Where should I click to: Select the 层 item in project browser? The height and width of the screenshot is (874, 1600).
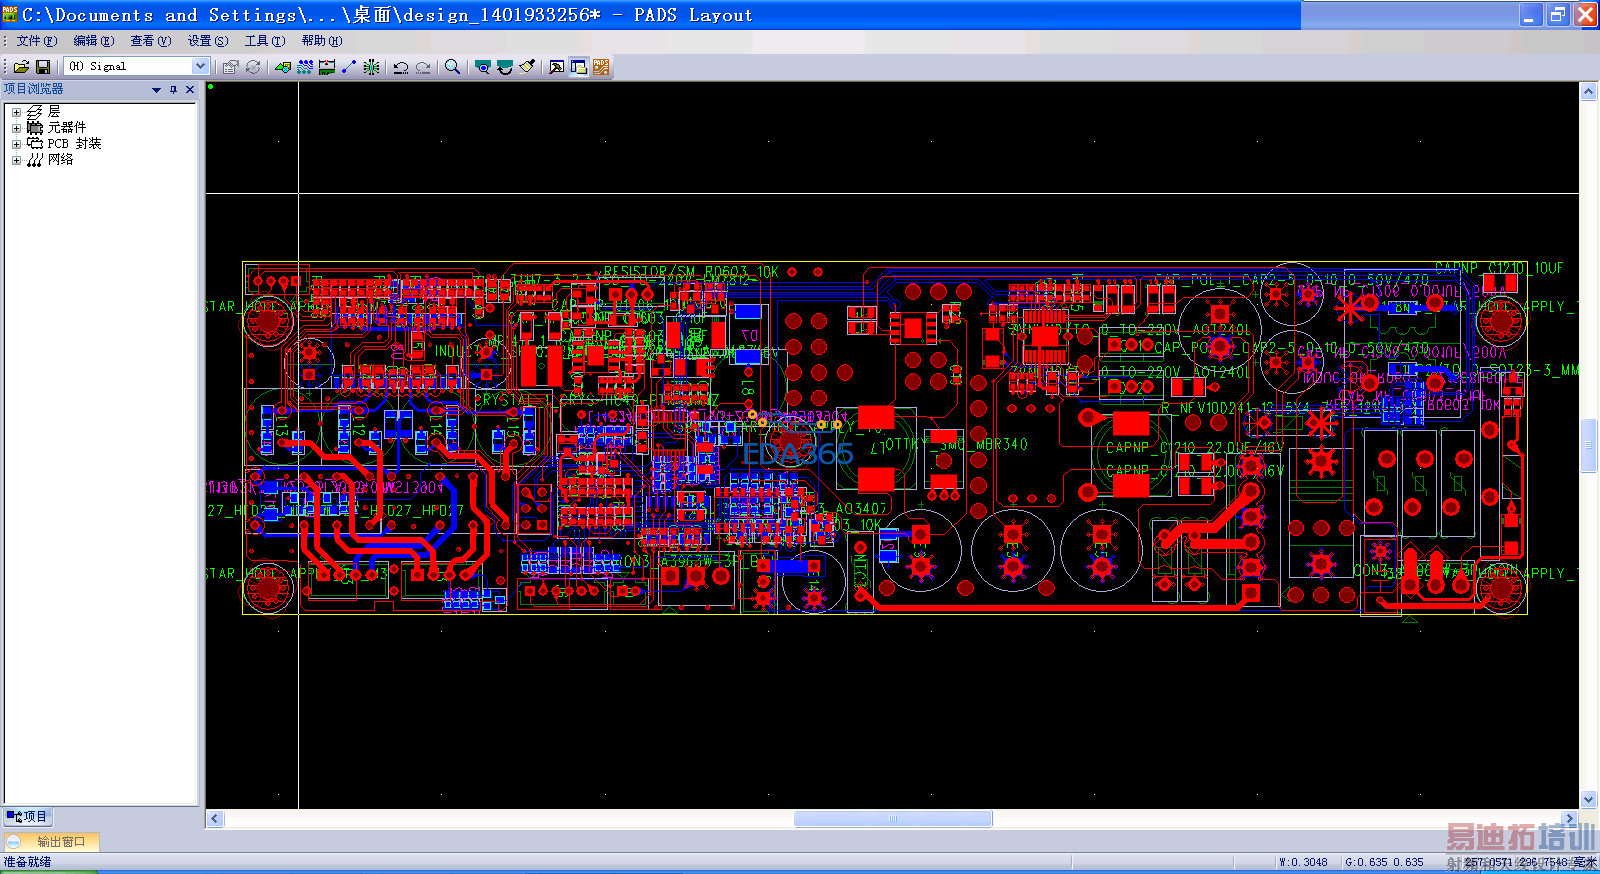(x=54, y=112)
